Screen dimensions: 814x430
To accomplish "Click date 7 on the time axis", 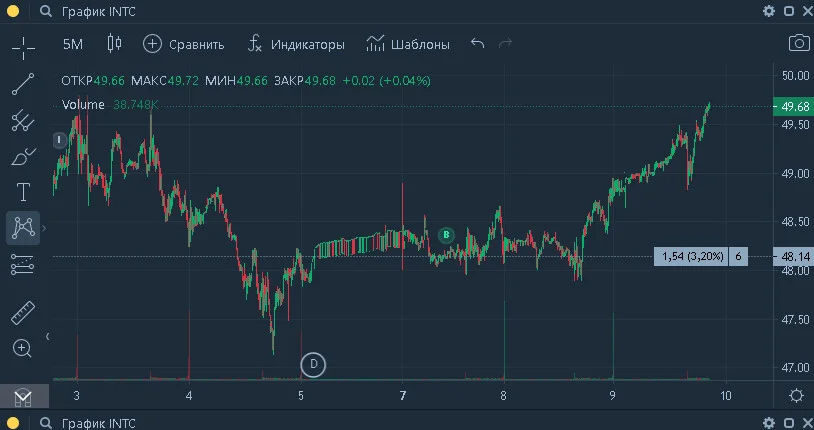I will click(403, 396).
